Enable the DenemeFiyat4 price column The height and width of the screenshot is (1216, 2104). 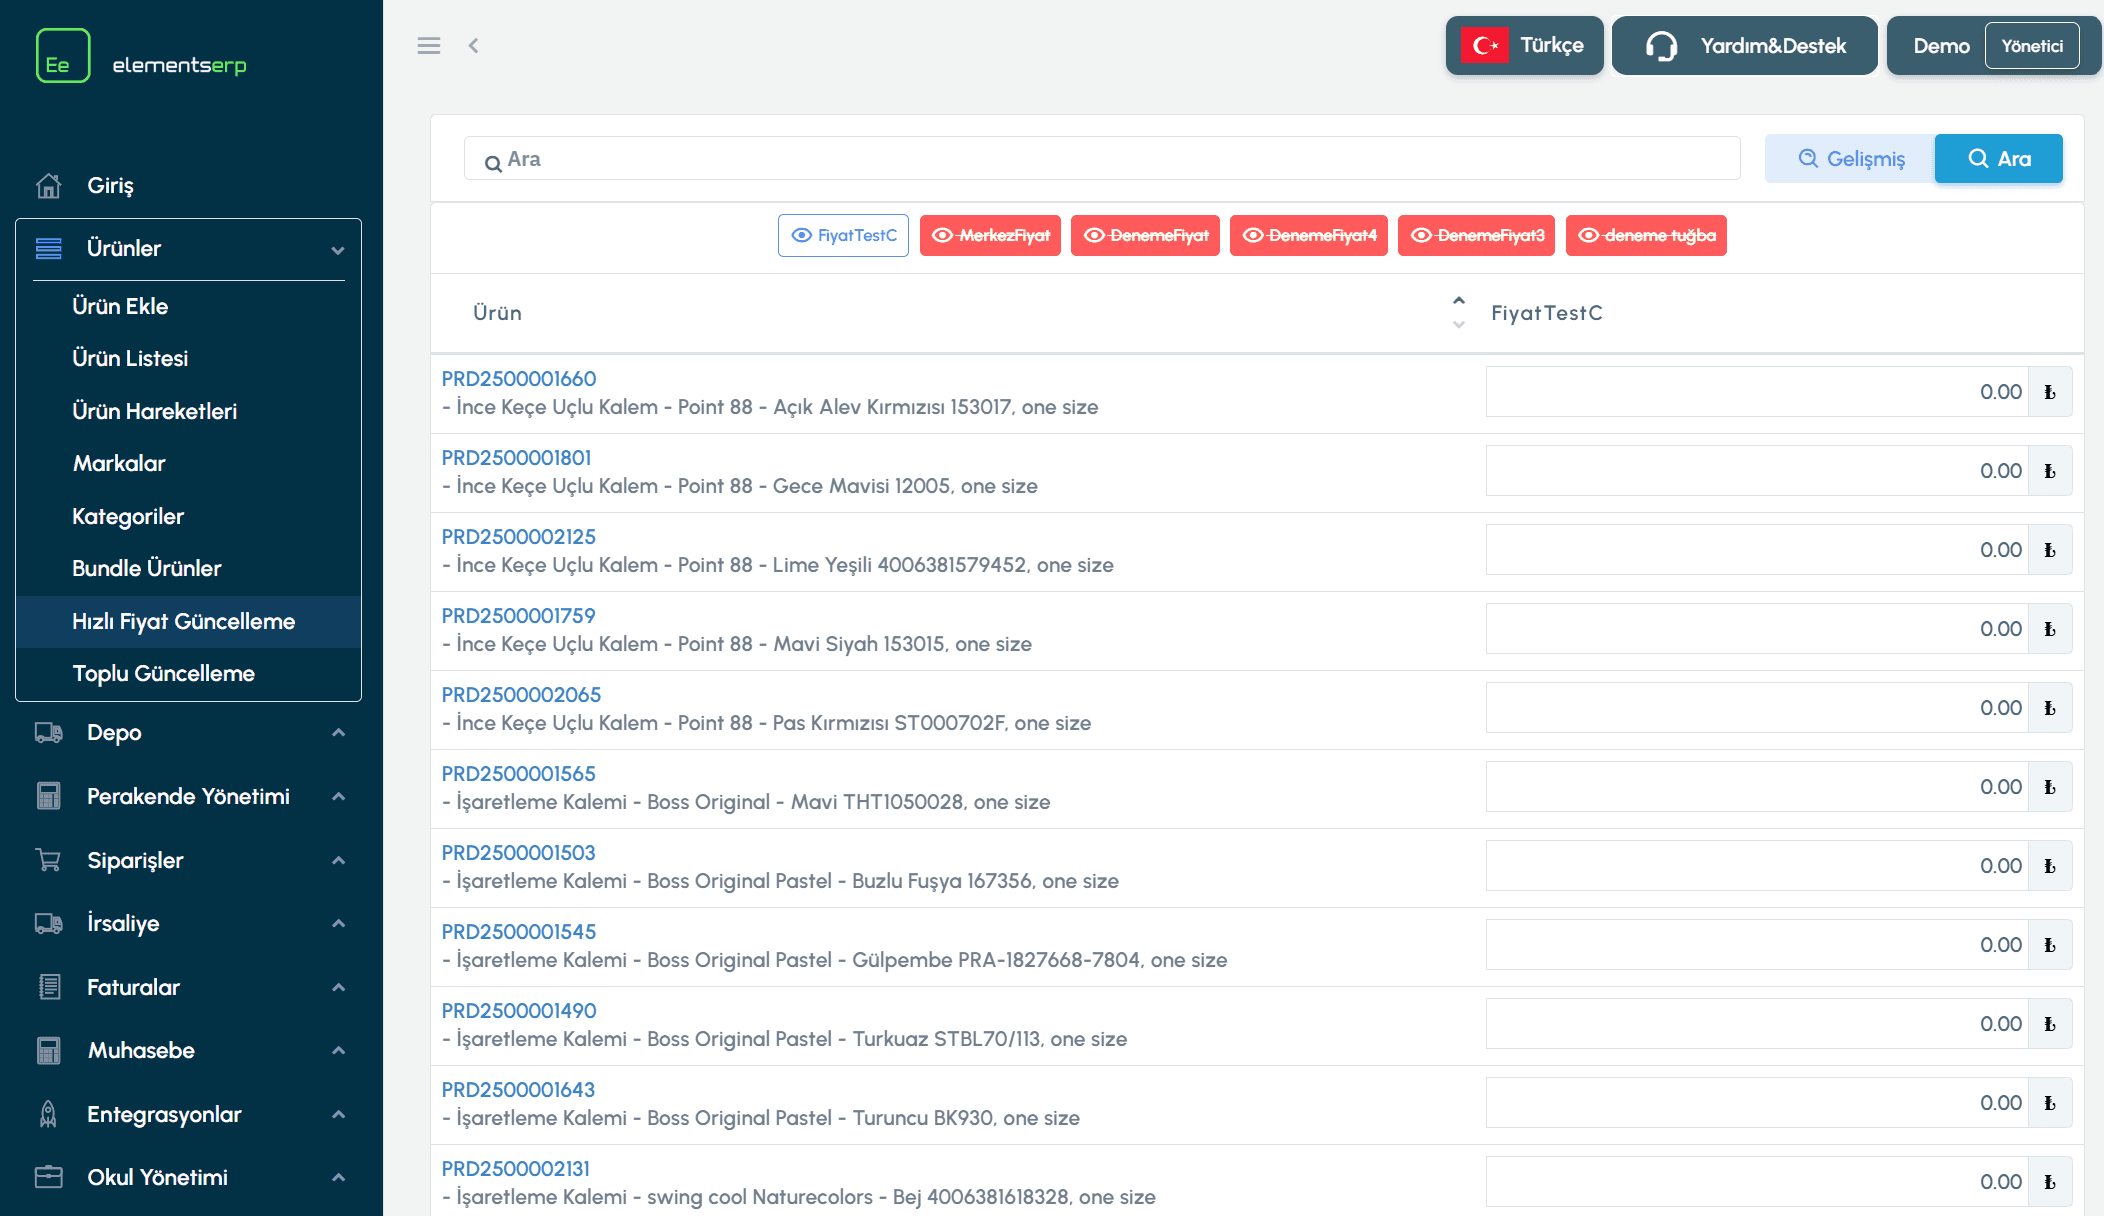coord(1308,236)
